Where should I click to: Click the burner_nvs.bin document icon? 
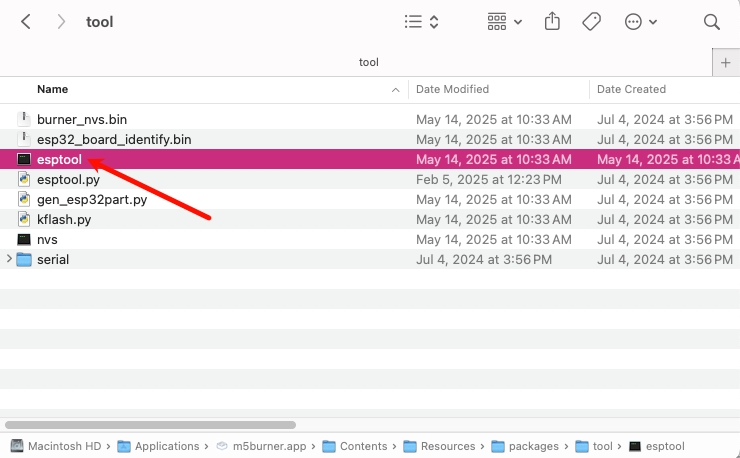(24, 119)
